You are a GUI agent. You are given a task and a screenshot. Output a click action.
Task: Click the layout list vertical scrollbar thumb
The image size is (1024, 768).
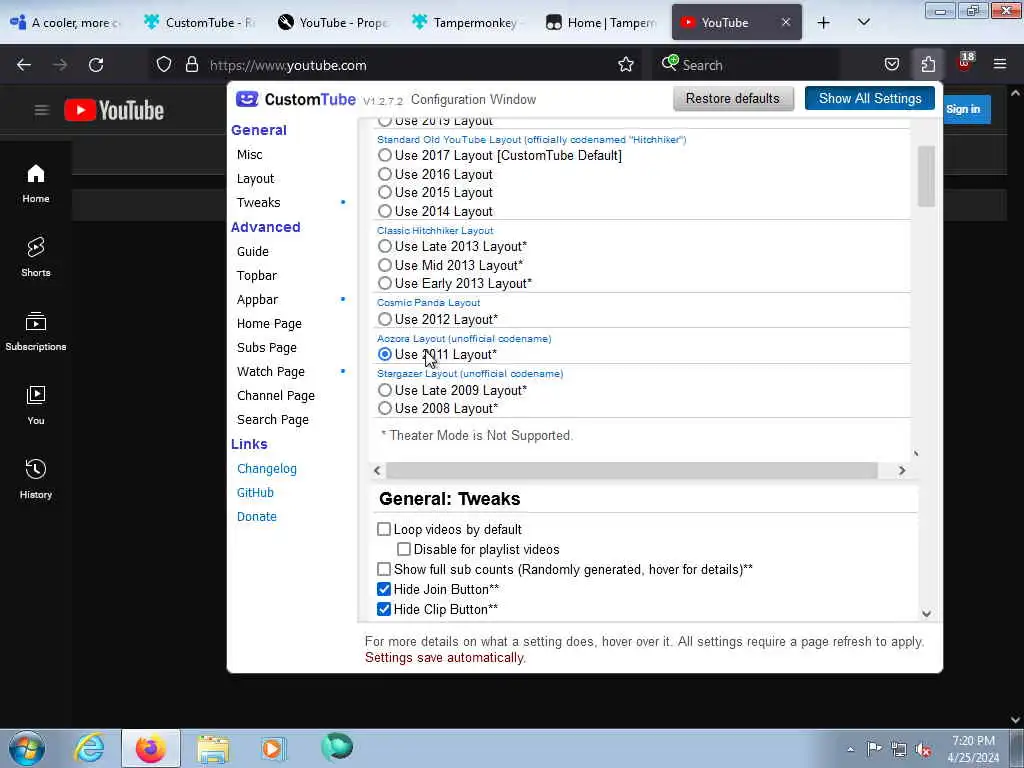pos(926,176)
